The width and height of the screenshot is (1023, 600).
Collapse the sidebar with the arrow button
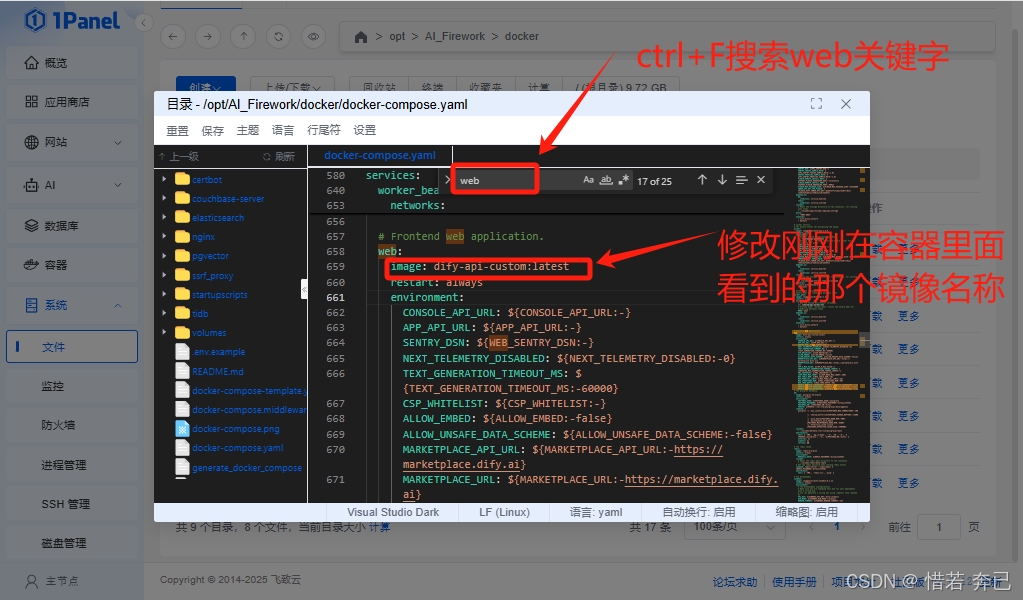tap(144, 23)
